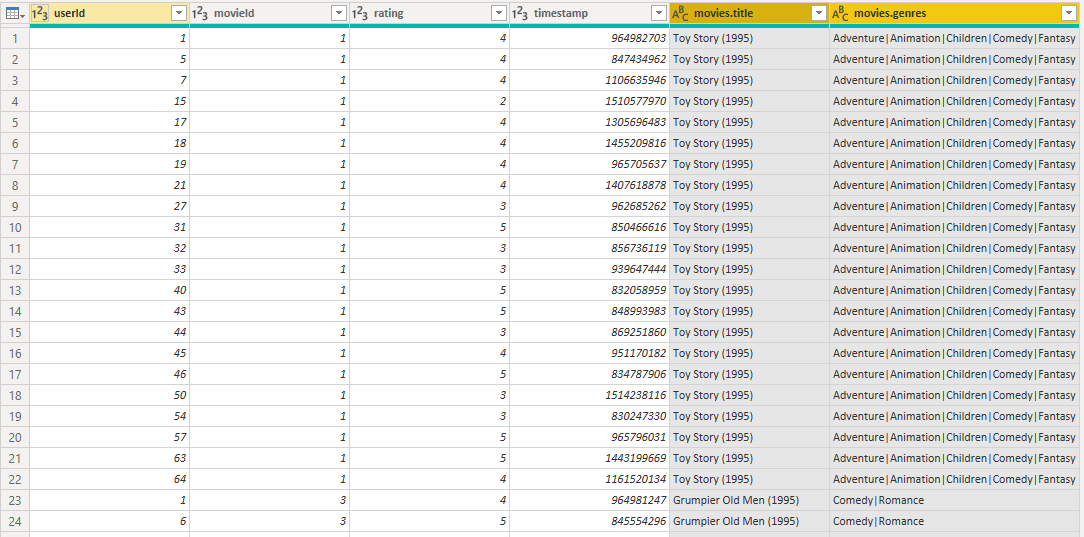Click the movies.genres text type icon
The height and width of the screenshot is (537, 1084).
(840, 13)
